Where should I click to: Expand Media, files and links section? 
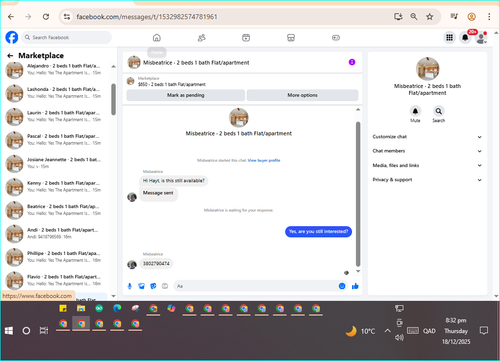tap(427, 165)
